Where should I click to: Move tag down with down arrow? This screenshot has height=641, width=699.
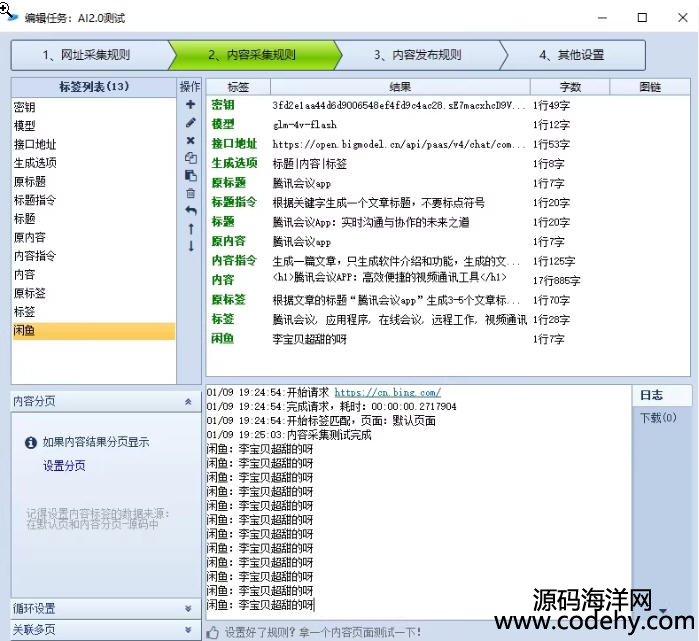191,246
